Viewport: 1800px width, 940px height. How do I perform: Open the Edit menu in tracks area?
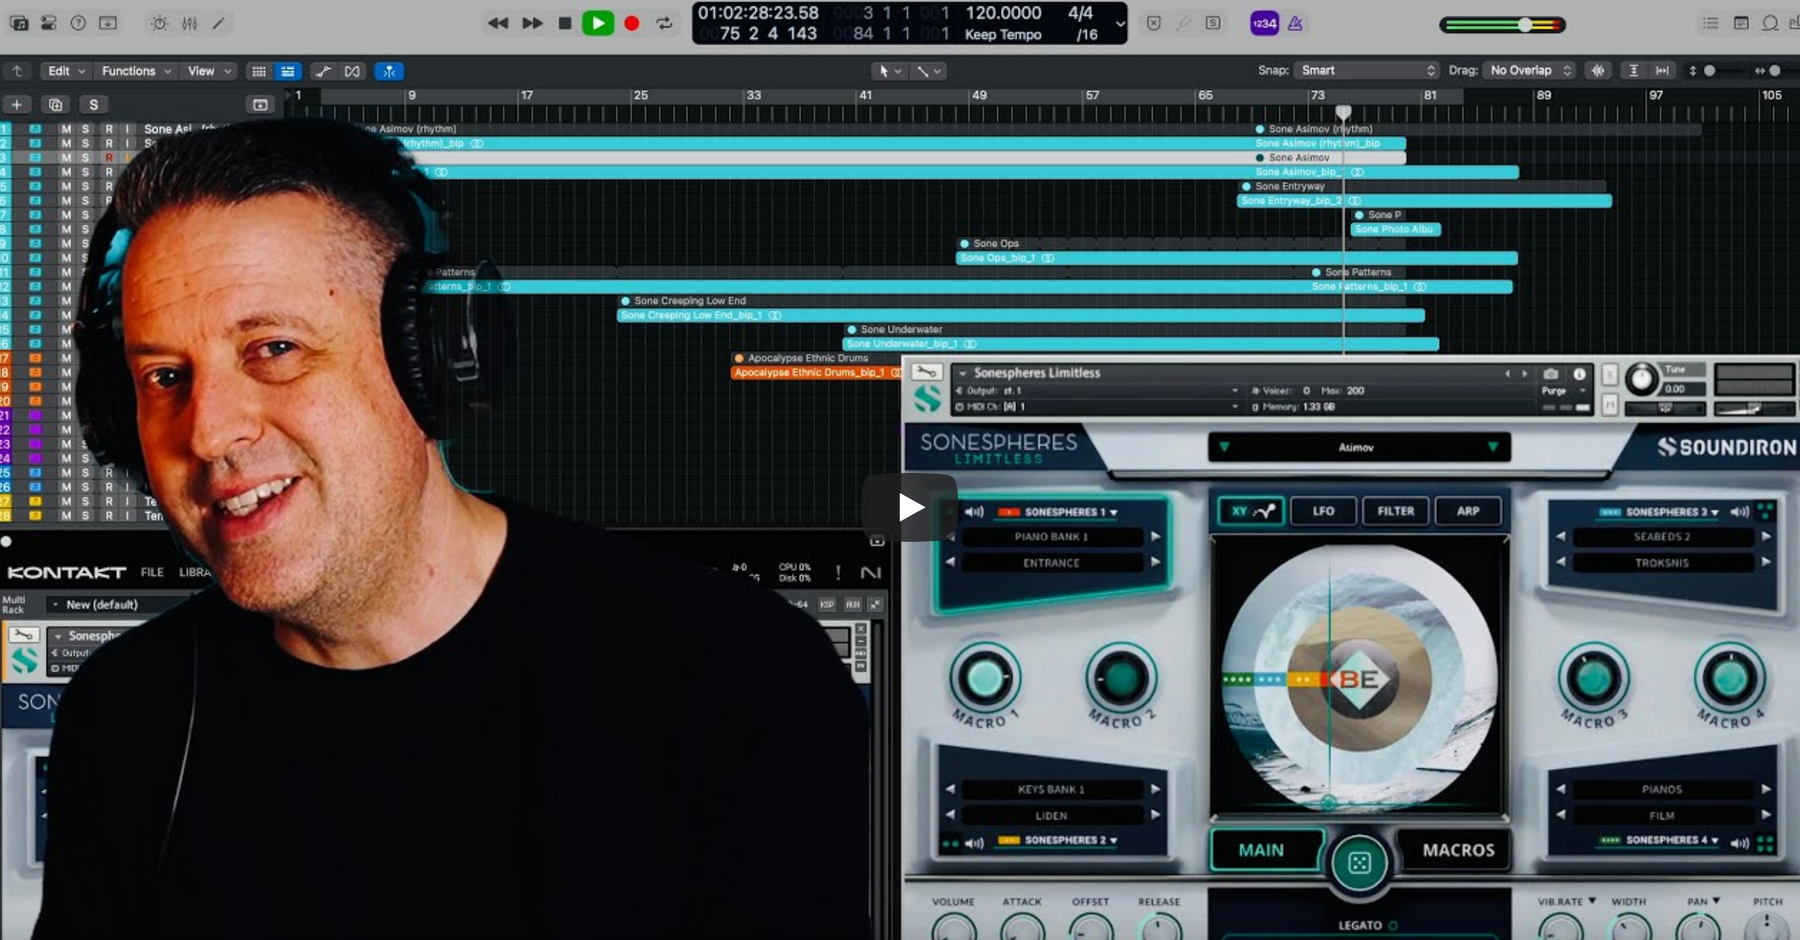click(66, 71)
